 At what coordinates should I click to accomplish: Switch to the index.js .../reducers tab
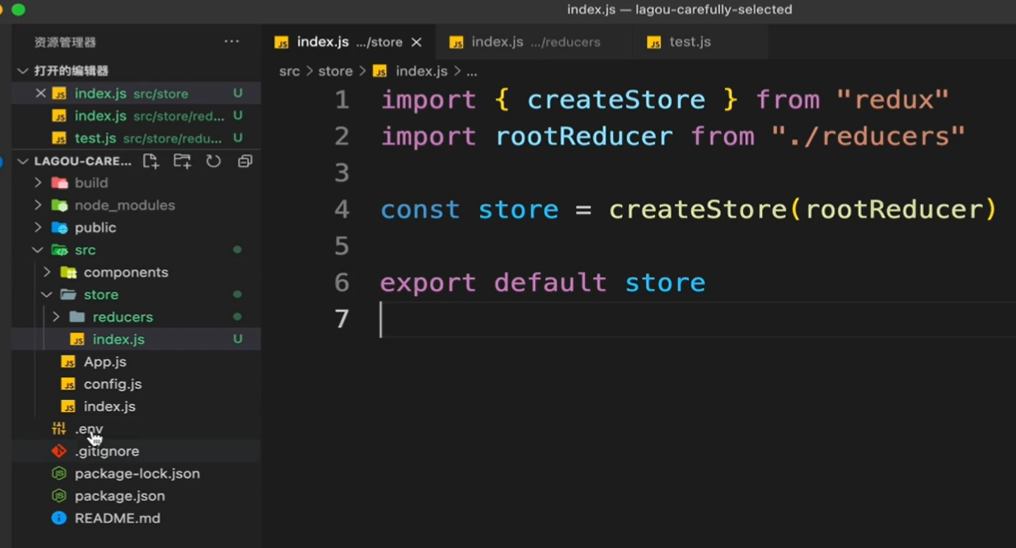534,42
